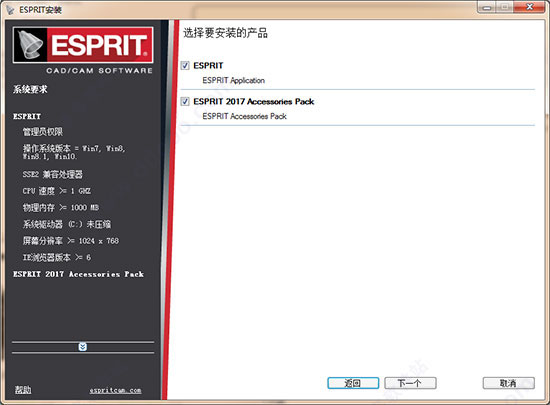Select ESPRIT heading in system requirements

pyautogui.click(x=27, y=116)
